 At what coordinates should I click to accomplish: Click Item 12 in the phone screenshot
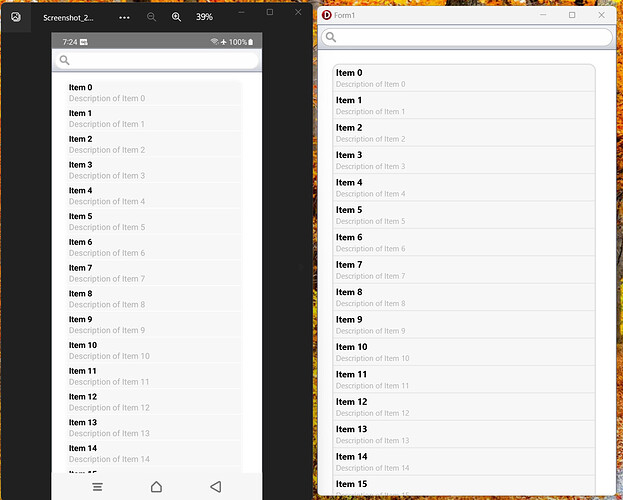click(153, 402)
